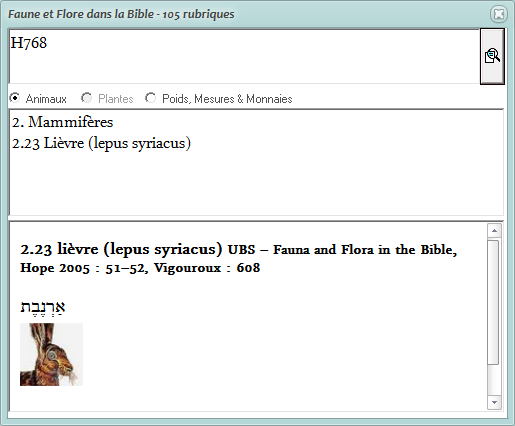Click UBS – Fauna and Flora reference text
515x426 pixels.
342,250
